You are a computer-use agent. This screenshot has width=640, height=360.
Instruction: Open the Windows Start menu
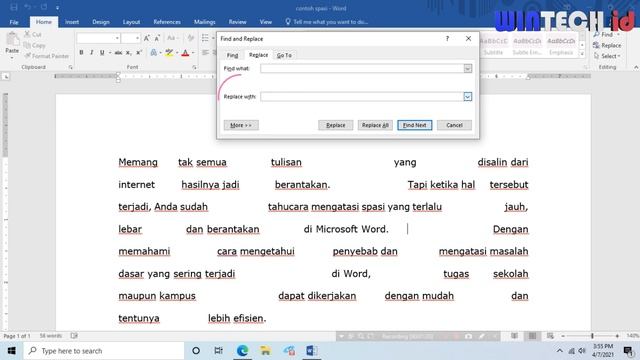coord(11,351)
